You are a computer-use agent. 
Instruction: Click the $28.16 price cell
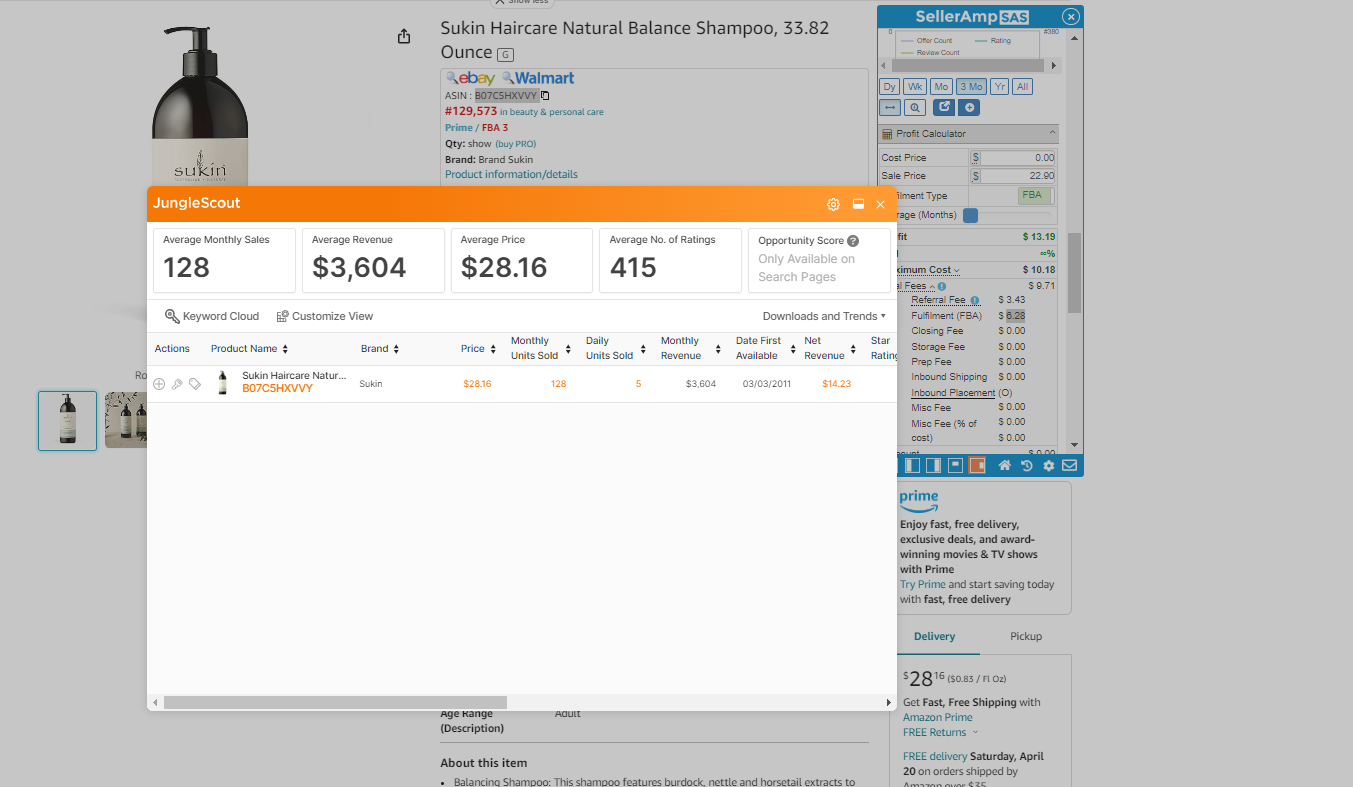click(477, 384)
